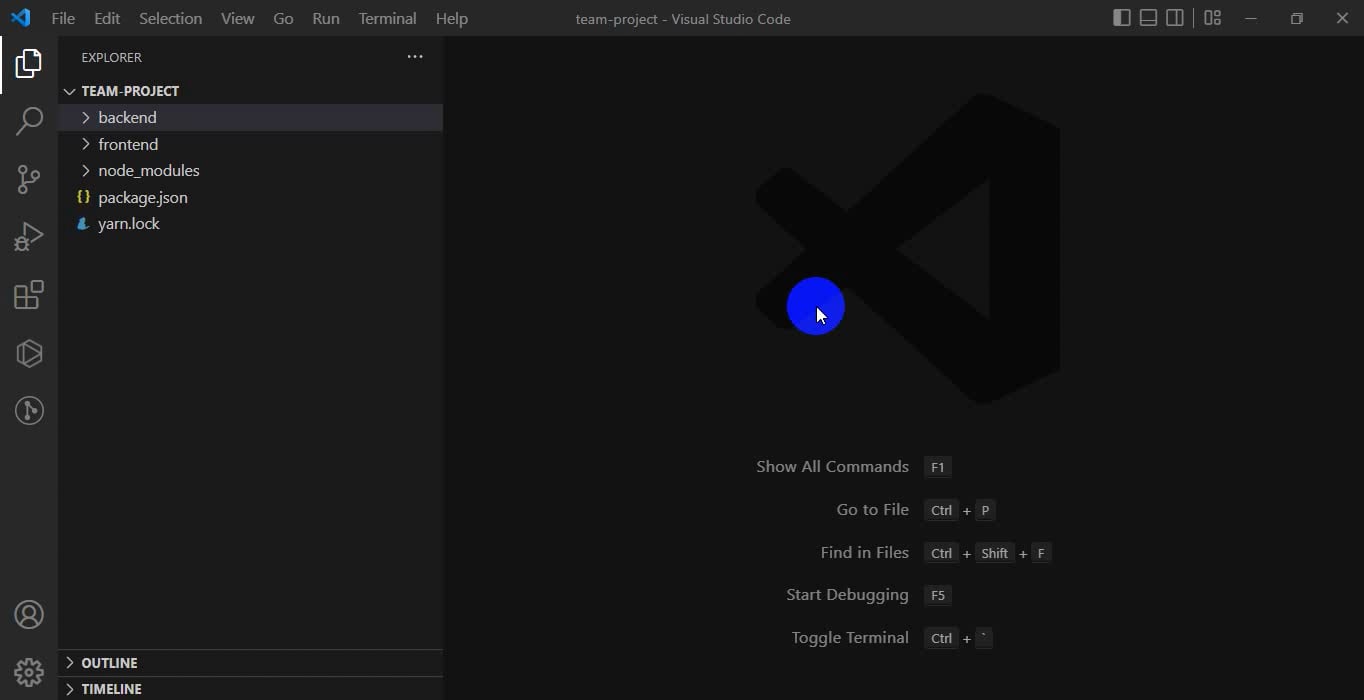Open the Run menu
The image size is (1364, 700).
tap(326, 18)
